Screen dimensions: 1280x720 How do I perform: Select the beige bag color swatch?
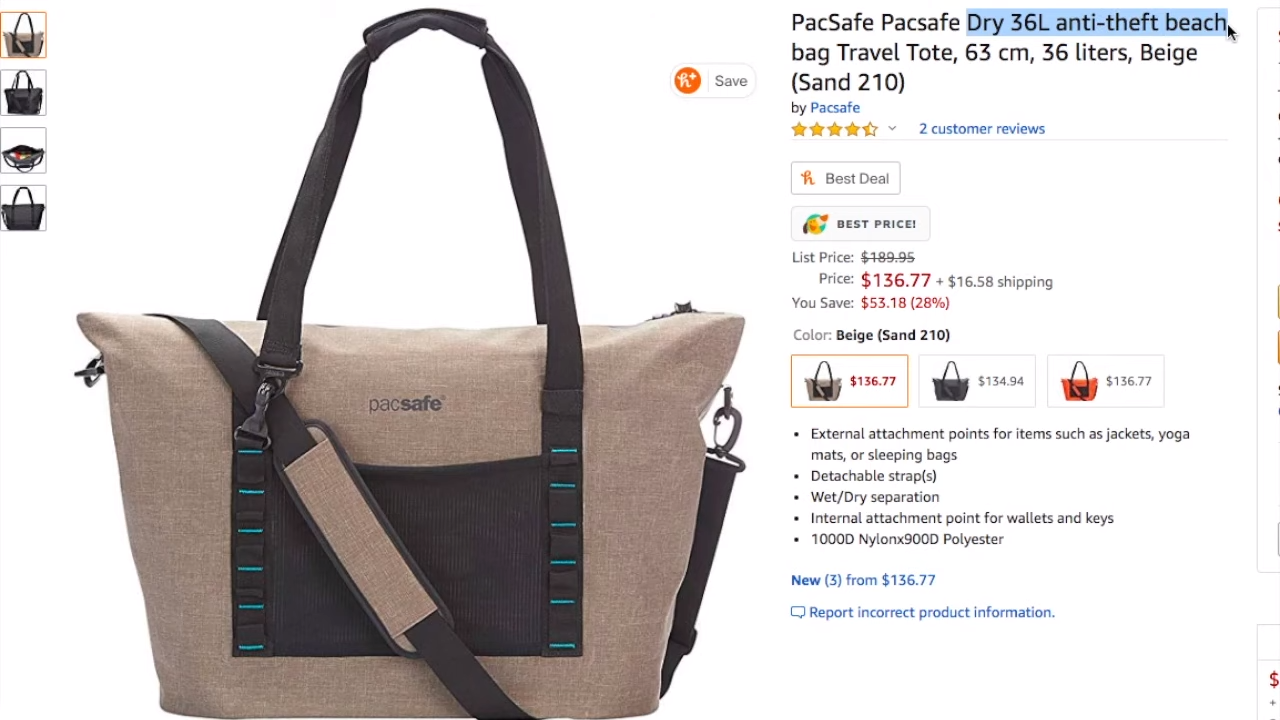(850, 381)
